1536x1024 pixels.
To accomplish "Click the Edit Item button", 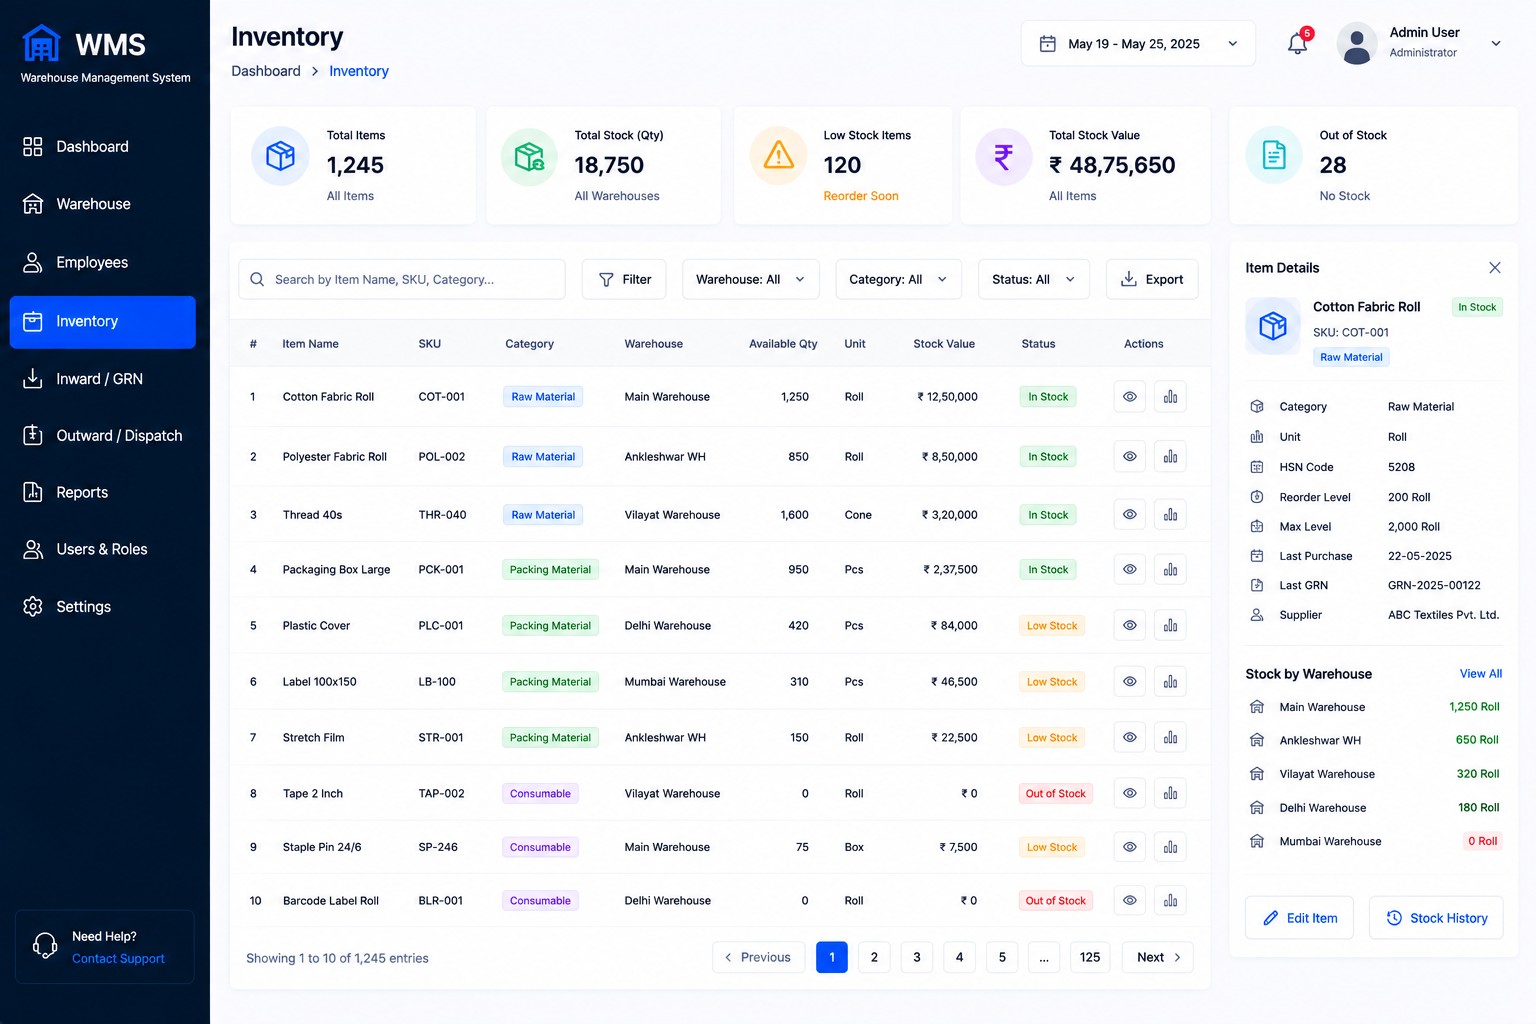I will (x=1300, y=918).
